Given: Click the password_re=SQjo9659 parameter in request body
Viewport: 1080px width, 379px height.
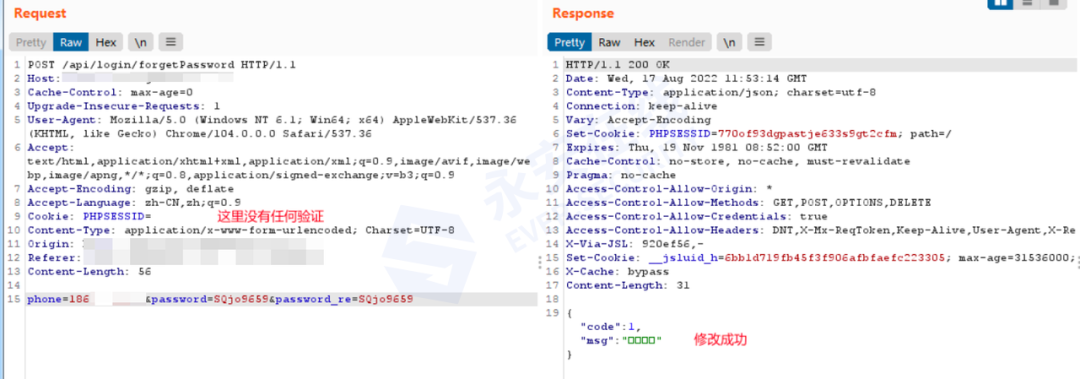Looking at the screenshot, I should pyautogui.click(x=344, y=299).
